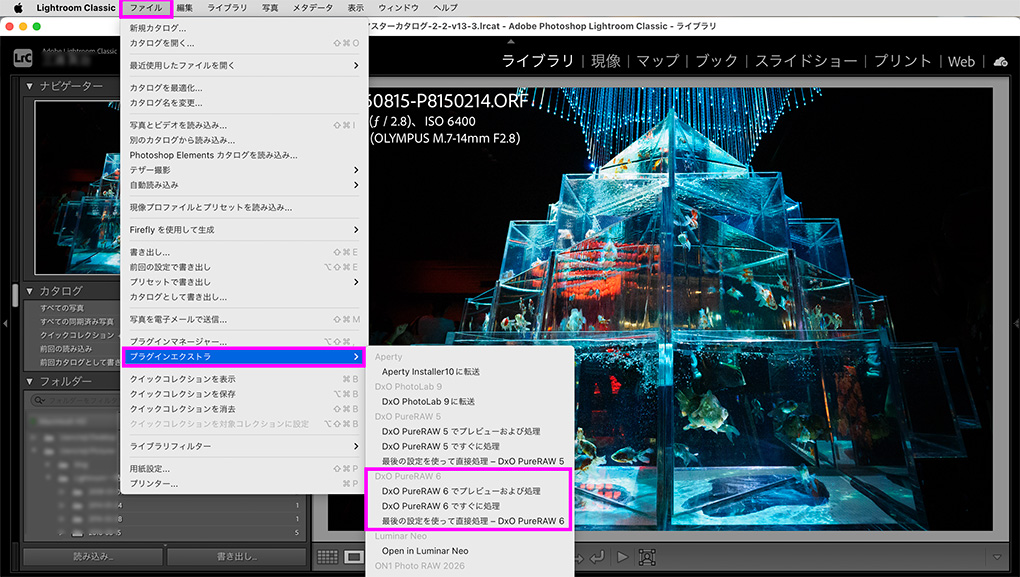Collapse the ナビゲーター panel
The width and height of the screenshot is (1020, 577).
pos(30,86)
